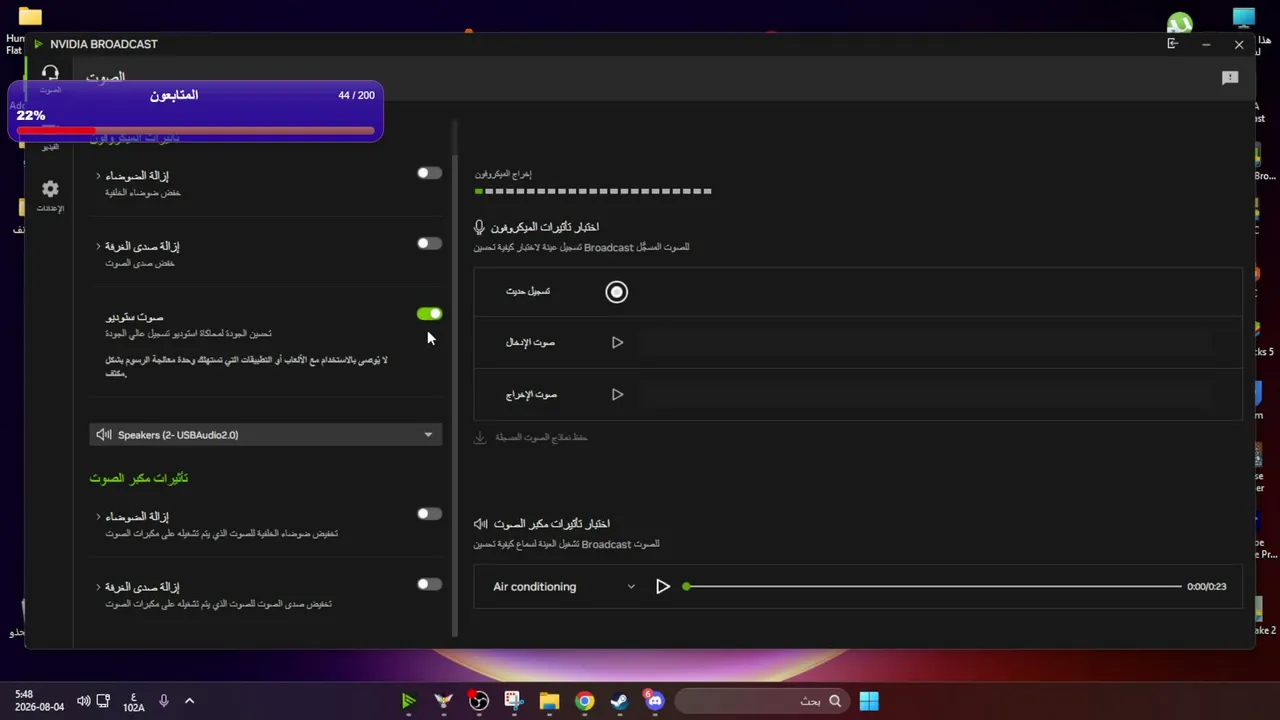Open the This PC desktop icon
The width and height of the screenshot is (1280, 720).
pyautogui.click(x=1244, y=20)
